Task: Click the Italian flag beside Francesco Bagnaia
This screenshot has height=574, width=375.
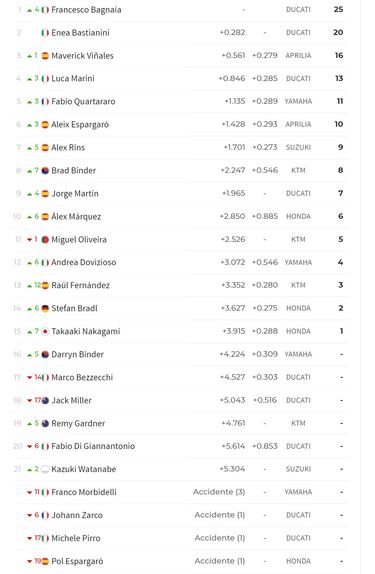Action: tap(45, 10)
